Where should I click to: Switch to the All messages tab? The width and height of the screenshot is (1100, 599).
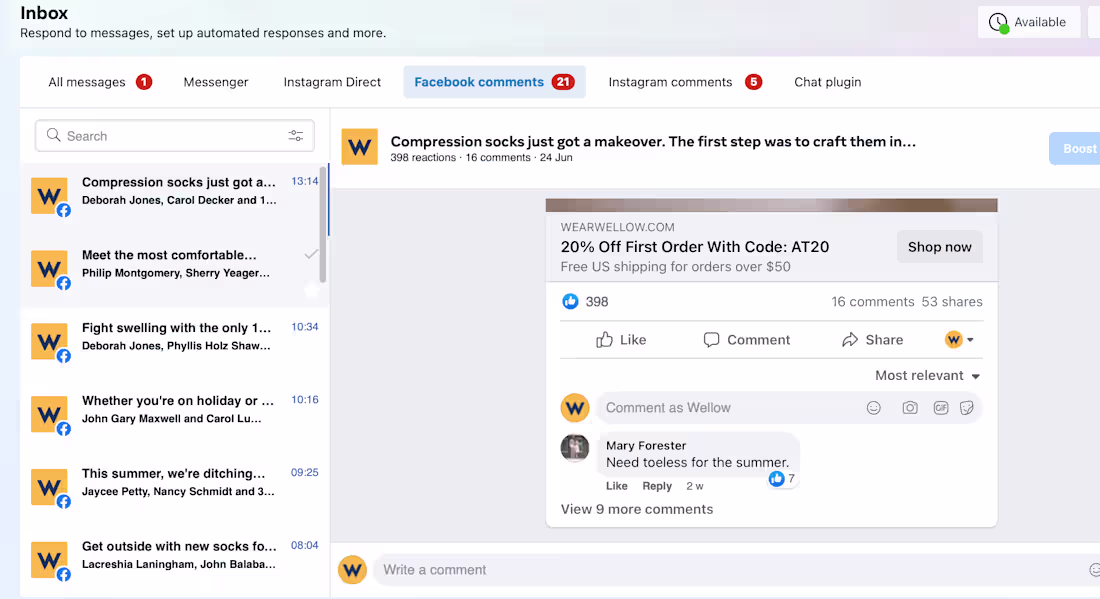pyautogui.click(x=100, y=82)
